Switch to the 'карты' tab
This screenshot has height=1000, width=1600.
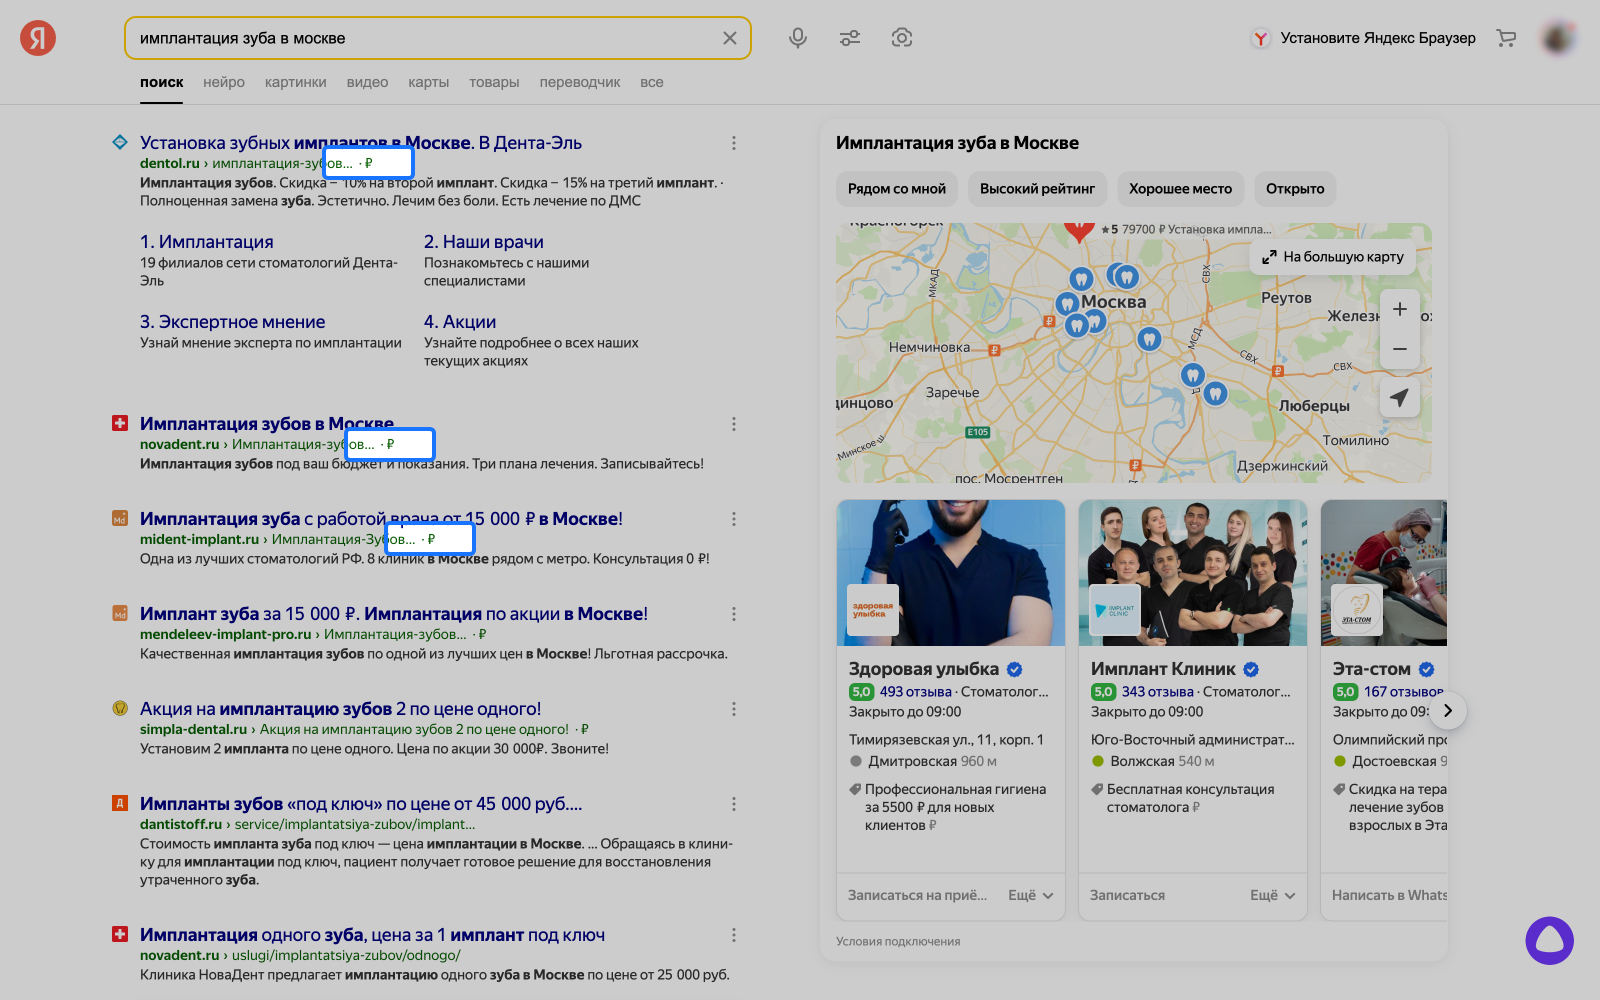(428, 82)
